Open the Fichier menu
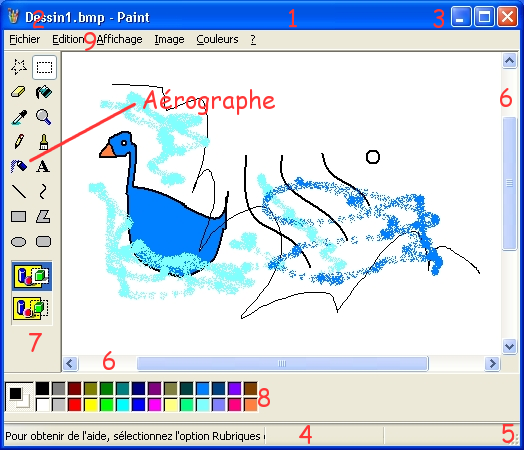This screenshot has width=524, height=450. [24, 39]
